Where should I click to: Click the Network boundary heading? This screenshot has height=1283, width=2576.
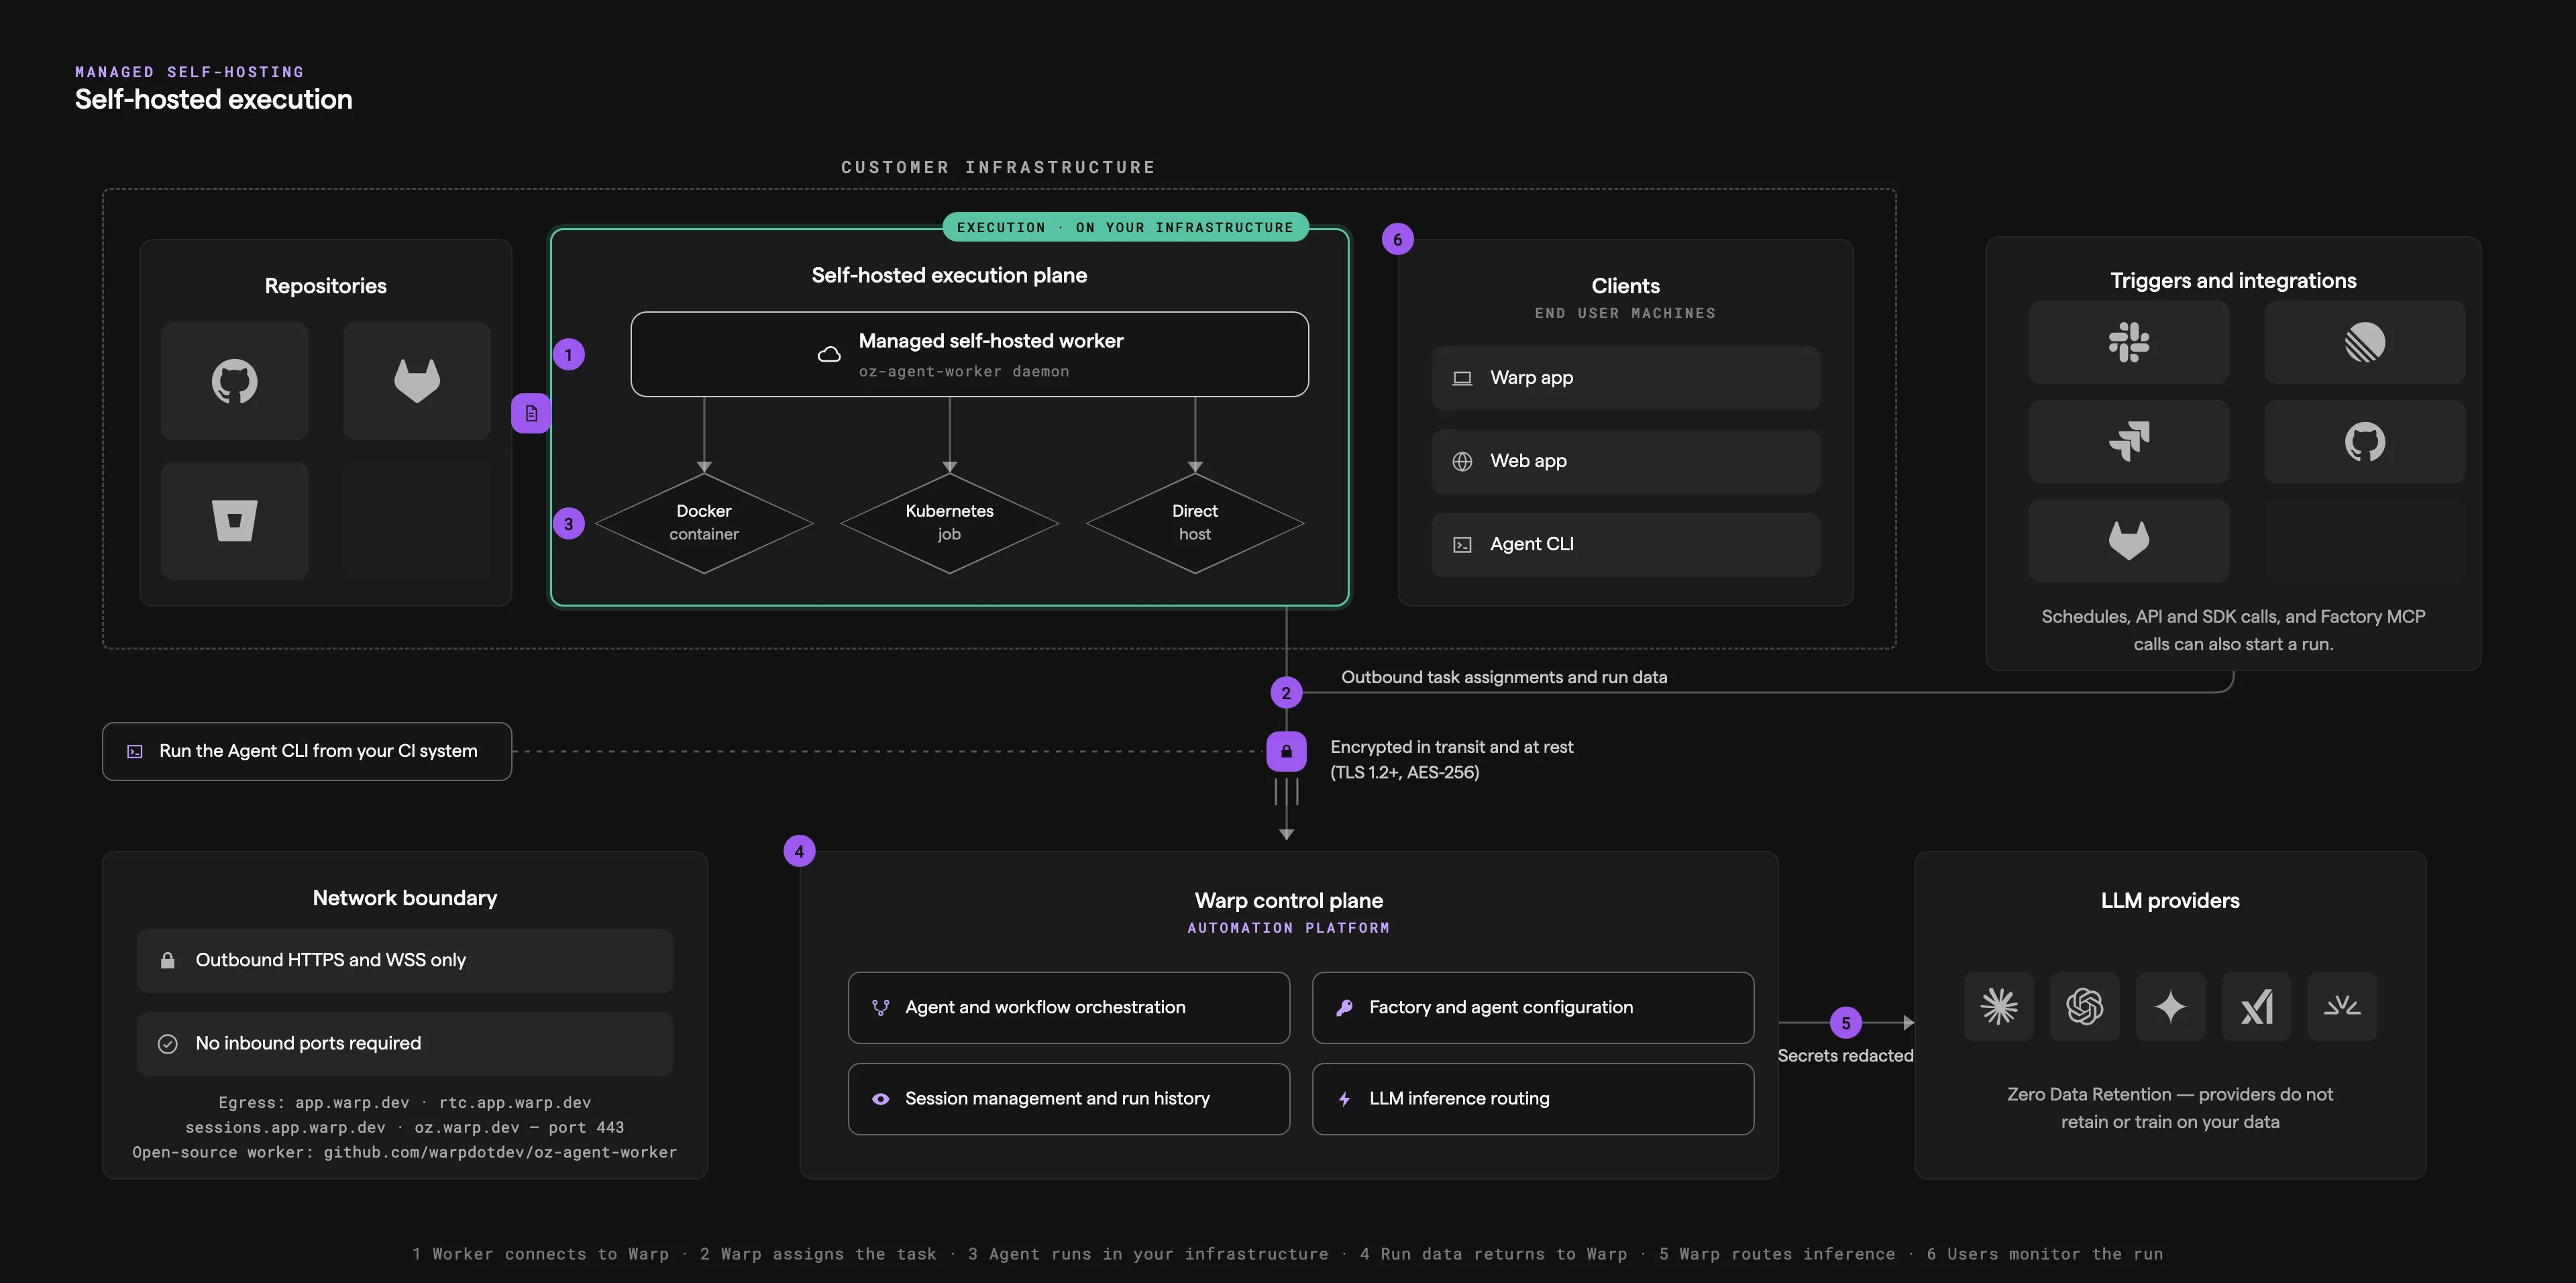405,898
